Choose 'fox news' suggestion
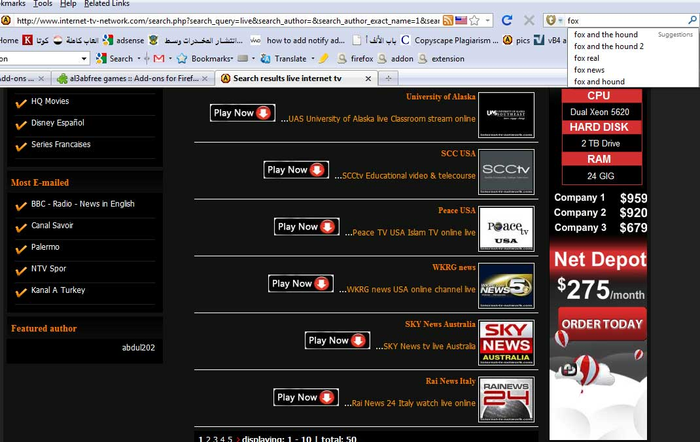 589,70
